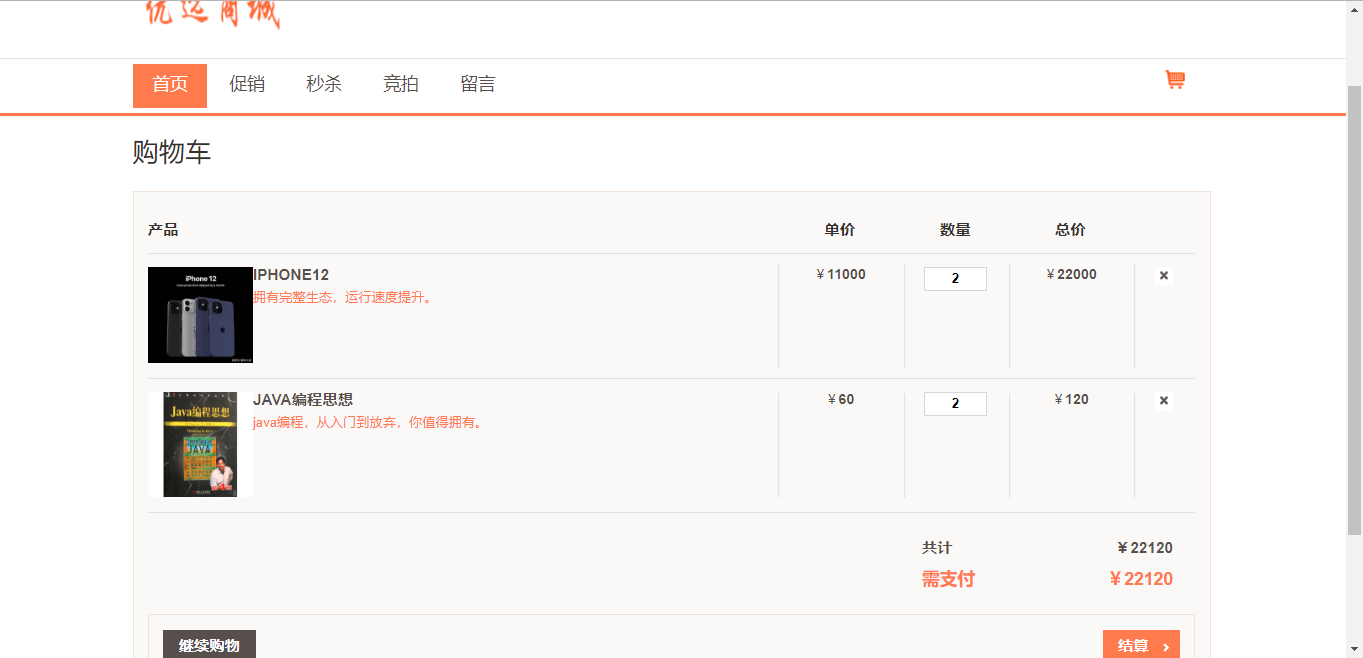This screenshot has width=1363, height=658.
Task: Remove IPHONE12 from cart with X
Action: click(1164, 275)
